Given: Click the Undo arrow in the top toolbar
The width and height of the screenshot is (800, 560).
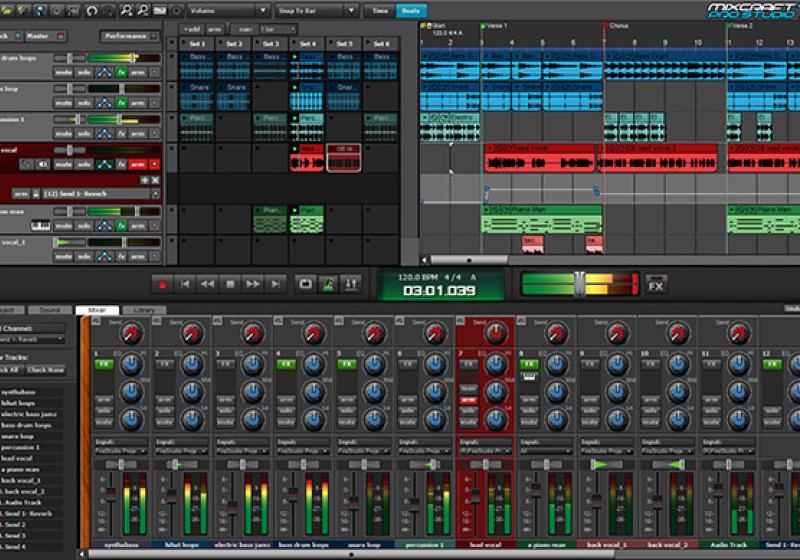Looking at the screenshot, I should 92,11.
